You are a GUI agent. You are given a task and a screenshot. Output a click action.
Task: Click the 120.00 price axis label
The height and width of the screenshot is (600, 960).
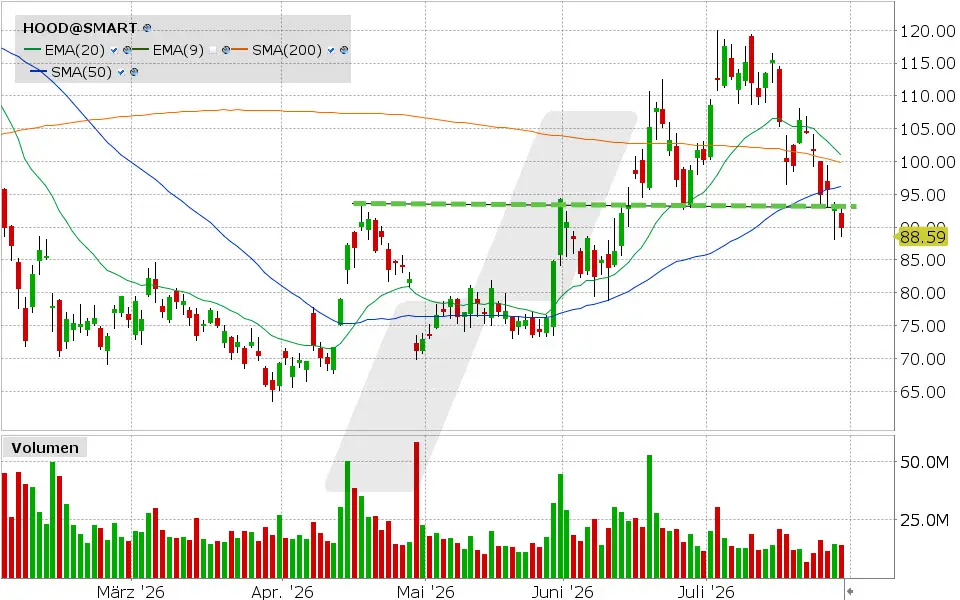pos(928,31)
